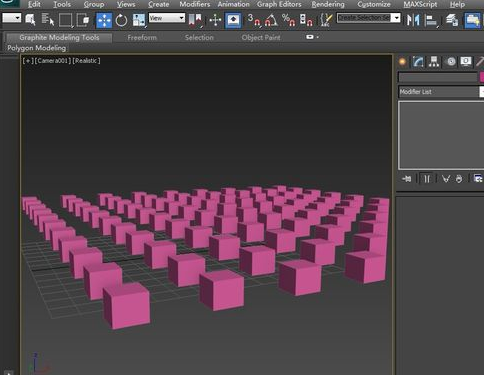
Task: Click the Camera001 viewport label
Action: point(53,61)
